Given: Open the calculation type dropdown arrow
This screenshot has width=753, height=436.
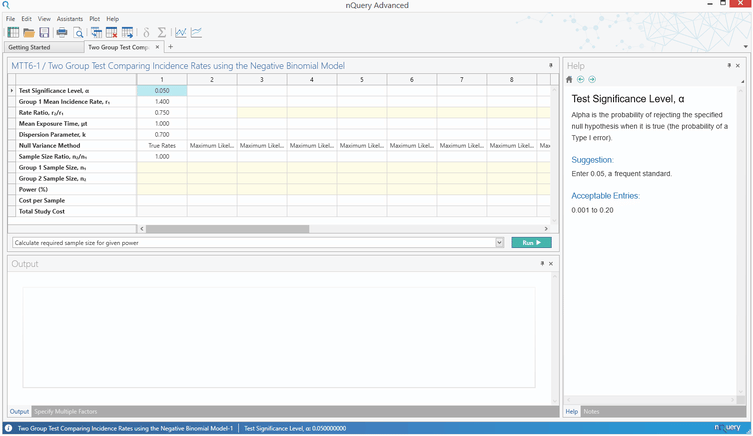Looking at the screenshot, I should click(x=499, y=242).
